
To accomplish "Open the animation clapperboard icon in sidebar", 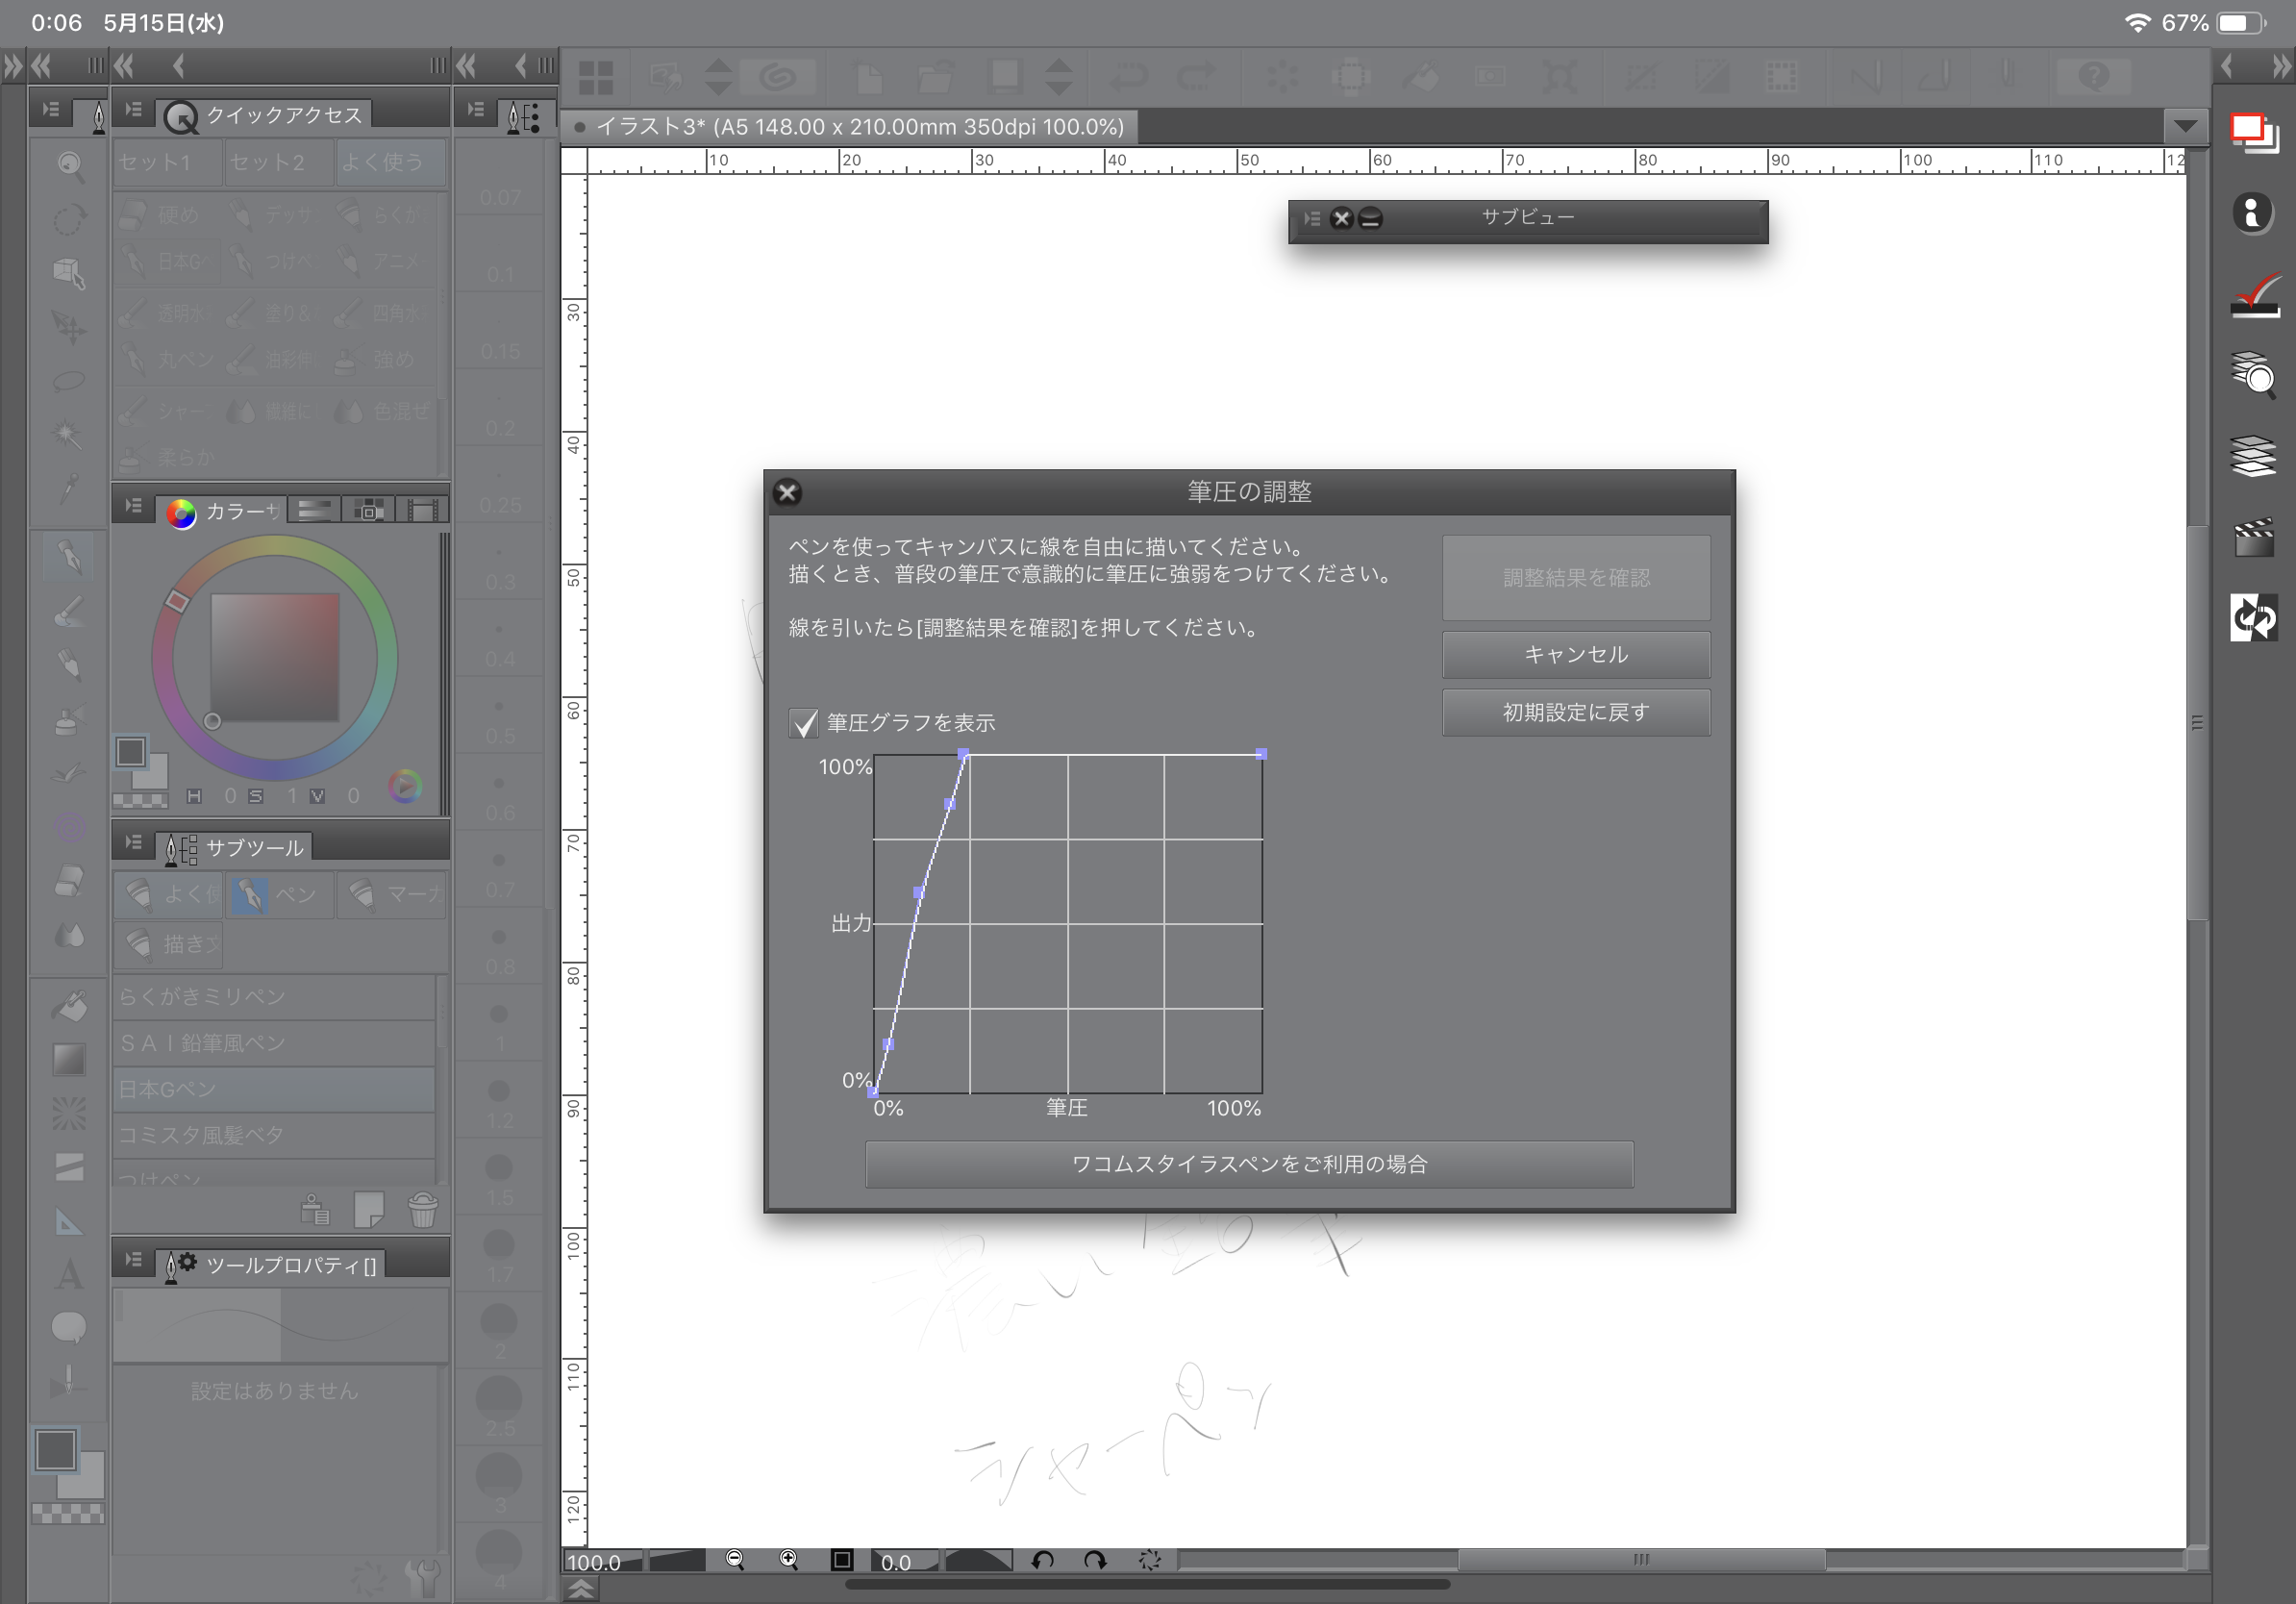I will coord(2253,539).
